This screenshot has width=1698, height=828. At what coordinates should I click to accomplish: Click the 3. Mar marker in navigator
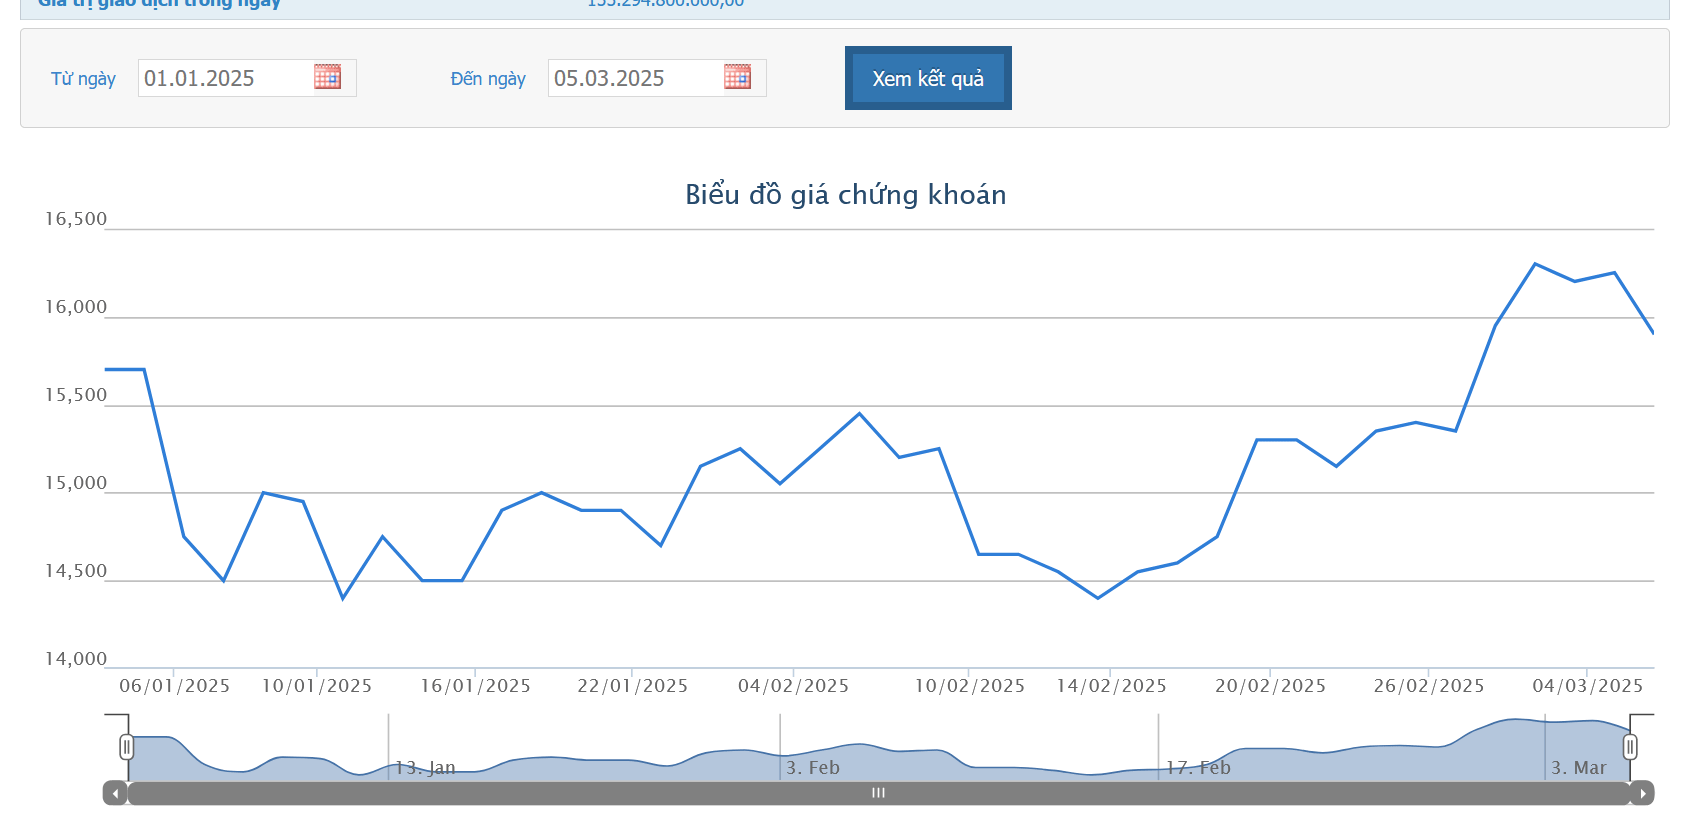[x=1578, y=768]
